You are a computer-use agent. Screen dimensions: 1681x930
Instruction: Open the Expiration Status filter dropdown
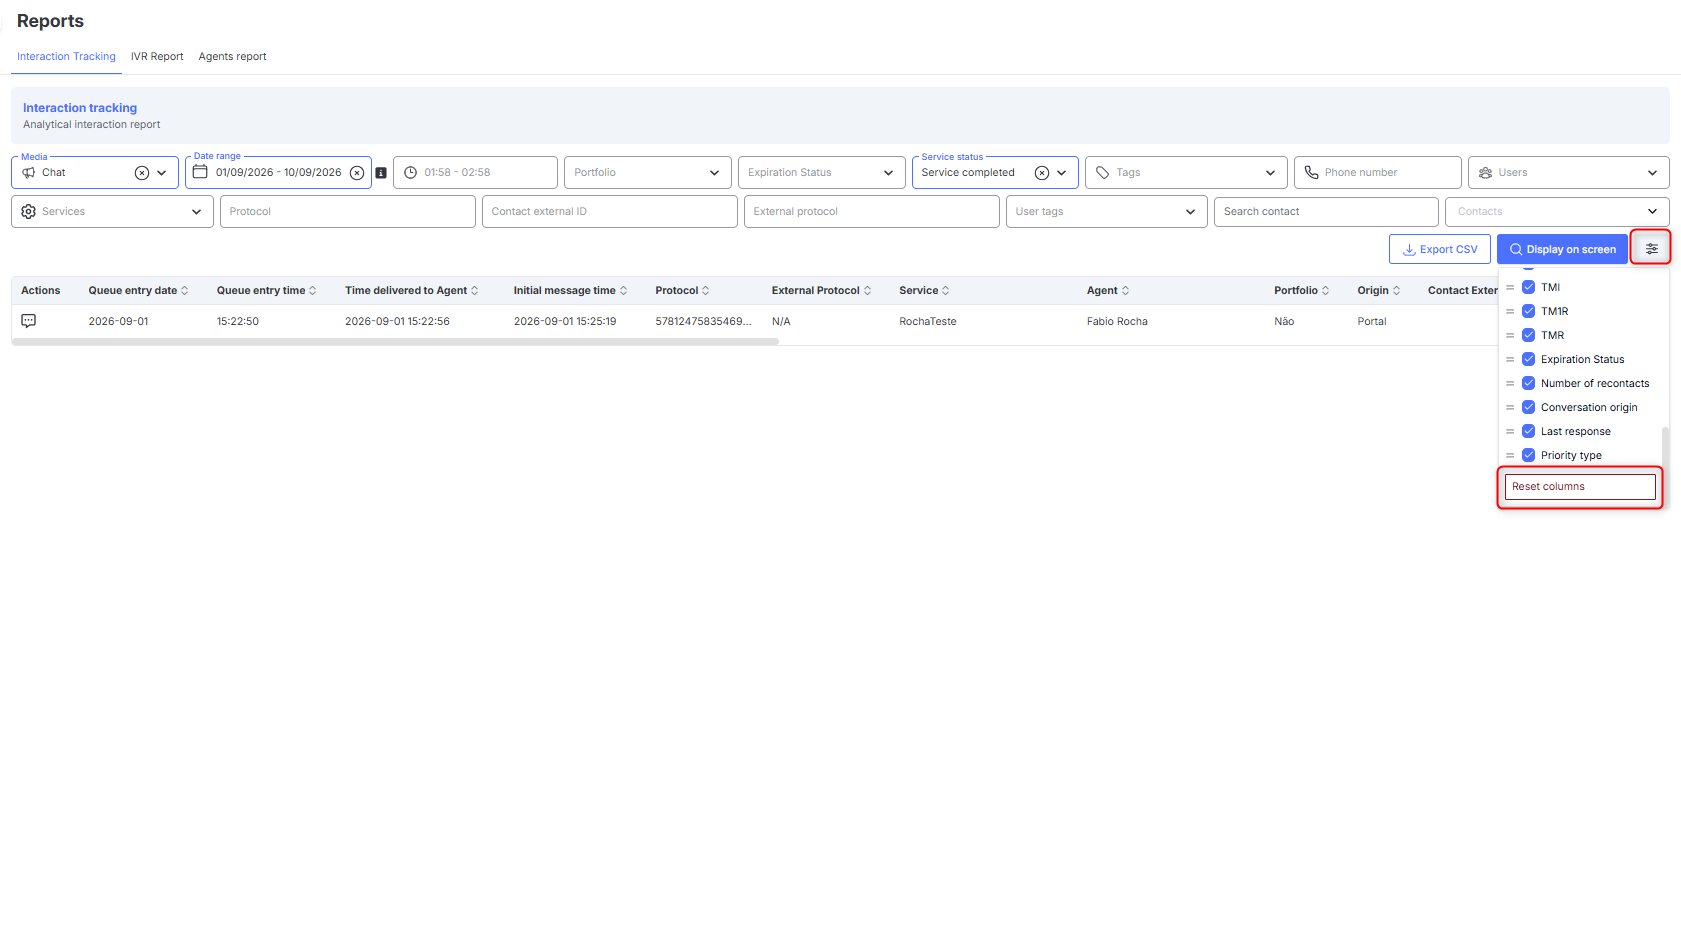(x=821, y=173)
